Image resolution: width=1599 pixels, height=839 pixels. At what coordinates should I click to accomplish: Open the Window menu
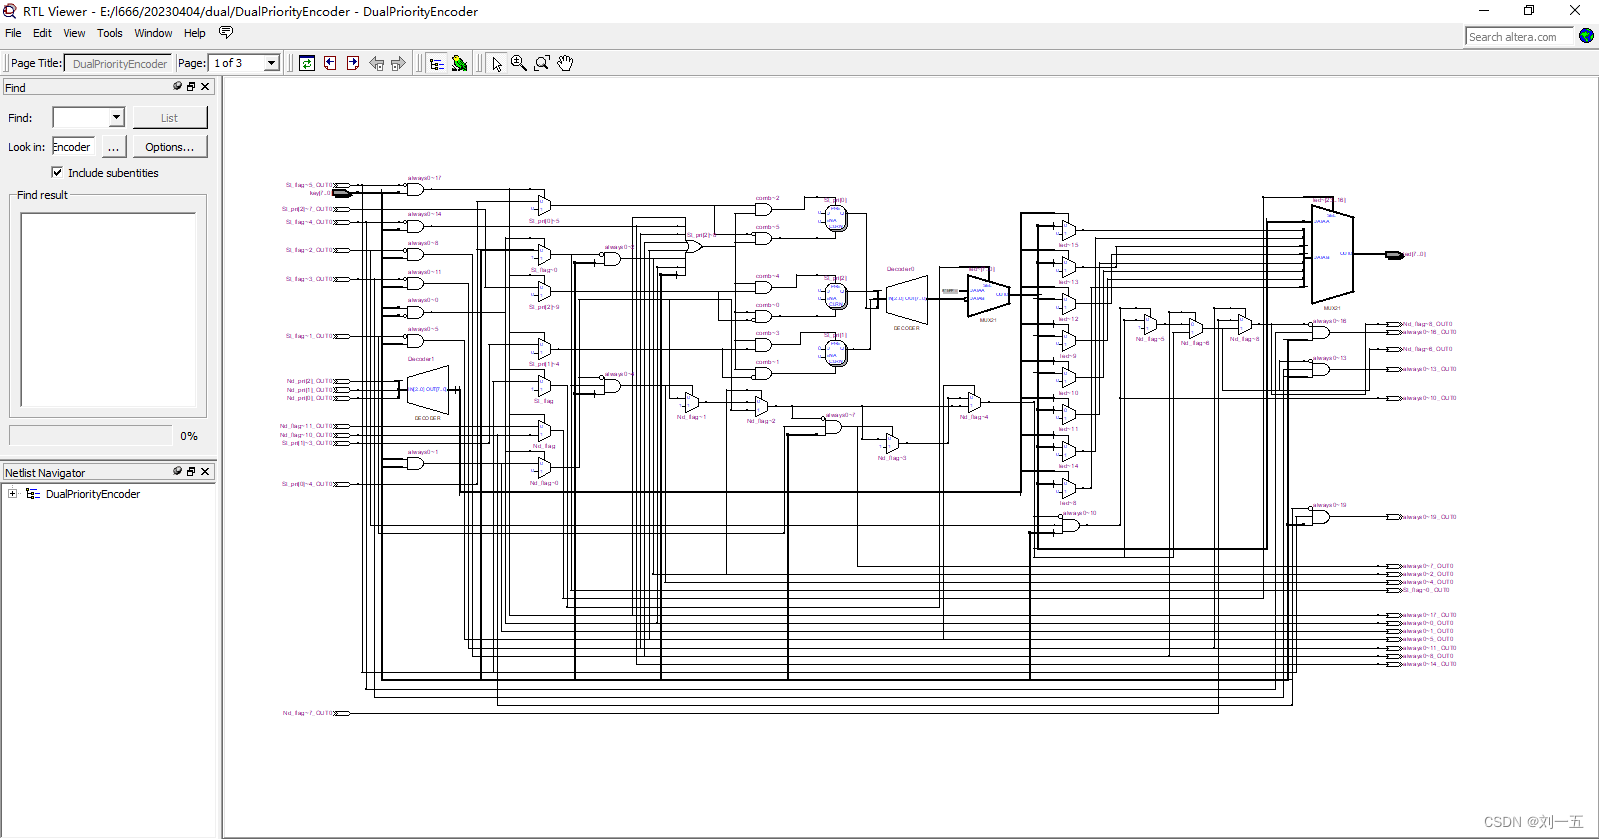[153, 33]
